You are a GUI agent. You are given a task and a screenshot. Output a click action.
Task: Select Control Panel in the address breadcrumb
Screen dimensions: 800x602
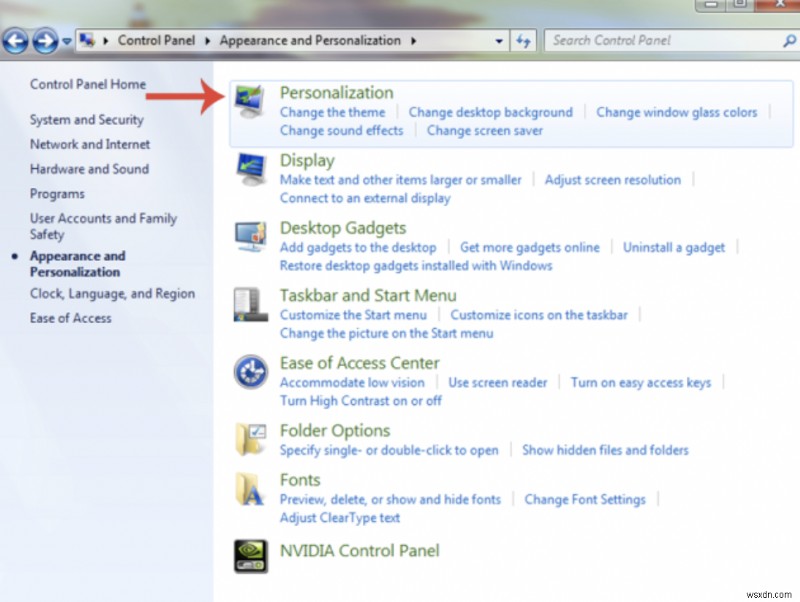[x=156, y=40]
